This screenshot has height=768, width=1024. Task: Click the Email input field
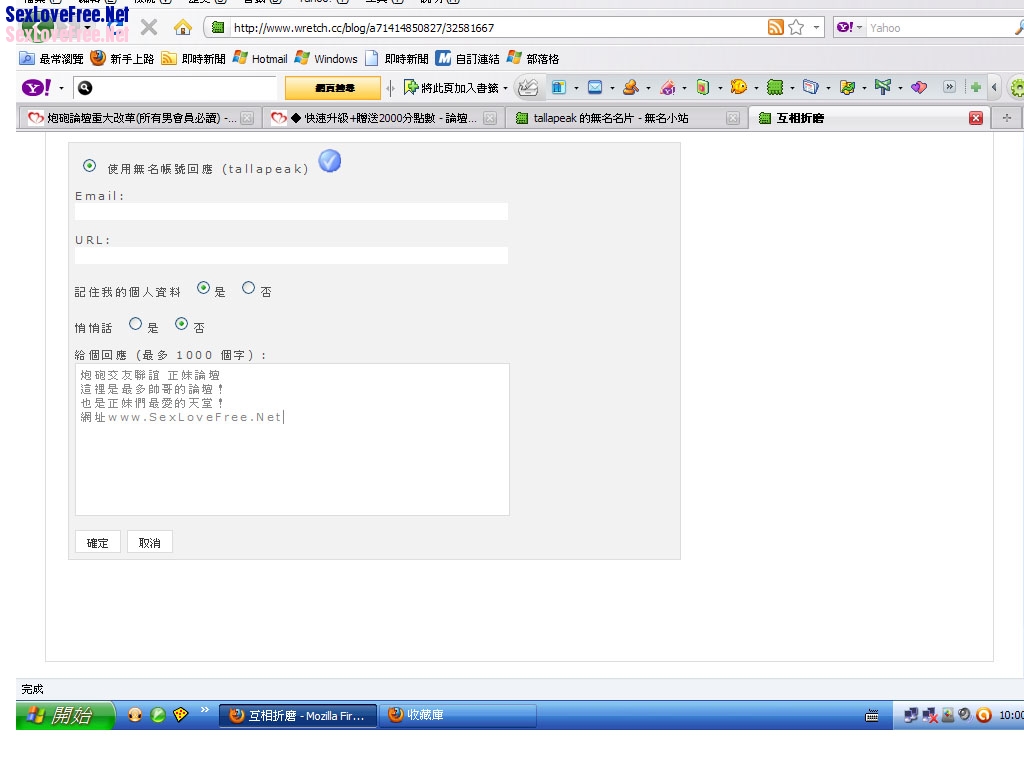pyautogui.click(x=291, y=212)
